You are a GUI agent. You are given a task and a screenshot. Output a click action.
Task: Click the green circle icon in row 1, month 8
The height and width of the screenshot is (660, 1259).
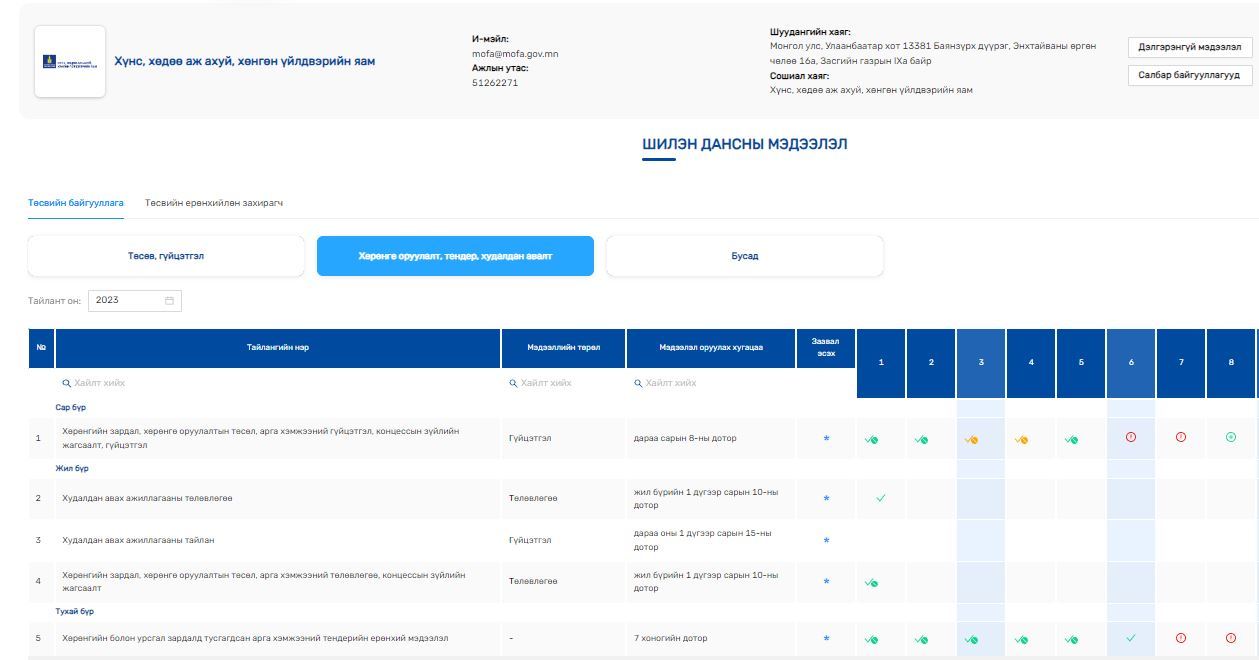(1231, 438)
